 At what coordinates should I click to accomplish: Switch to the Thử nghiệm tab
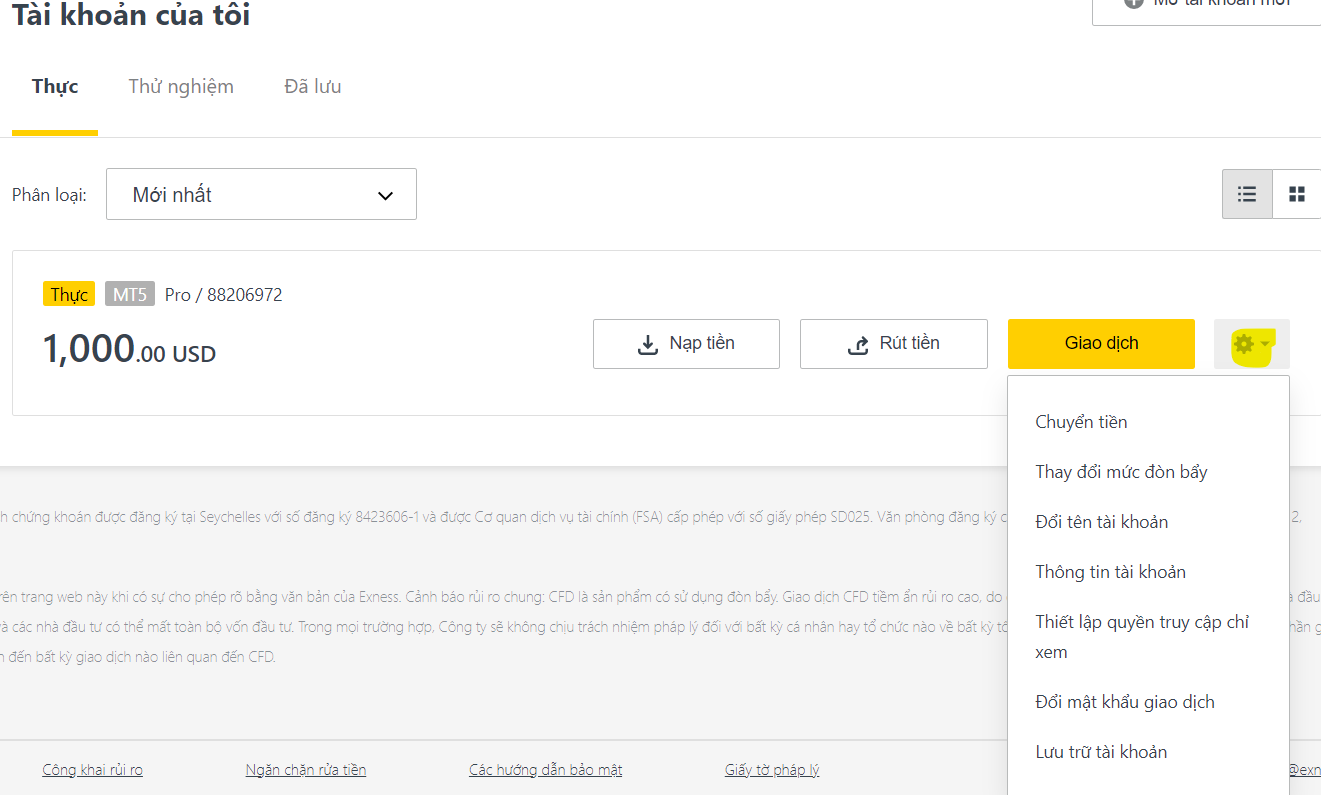coord(181,87)
